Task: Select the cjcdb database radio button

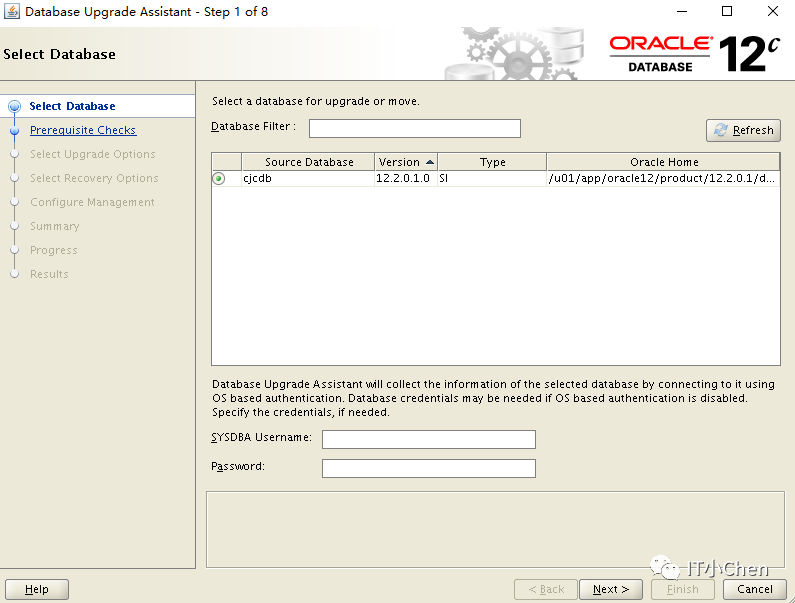Action: tap(219, 179)
